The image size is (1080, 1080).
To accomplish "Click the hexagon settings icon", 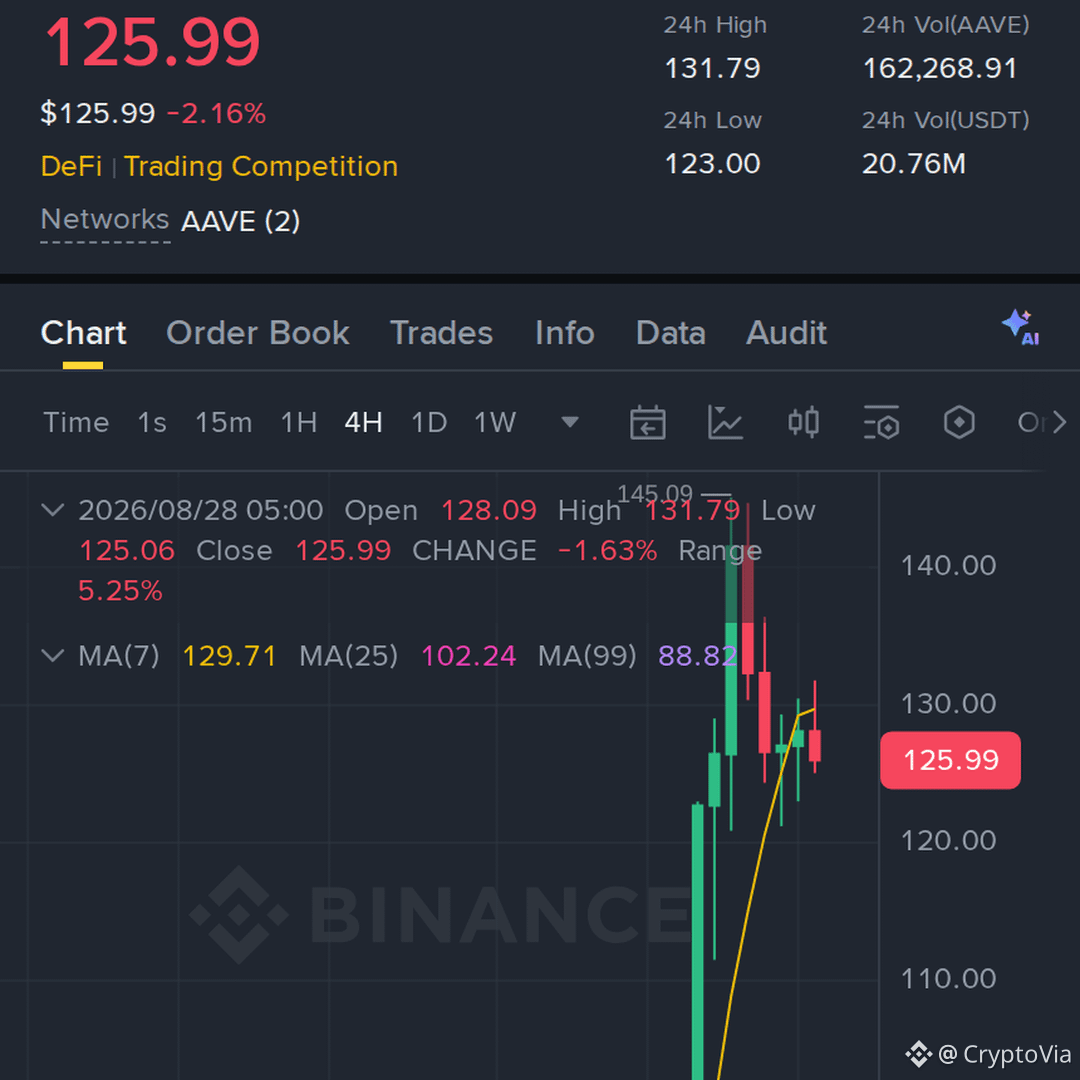I will click(x=959, y=422).
